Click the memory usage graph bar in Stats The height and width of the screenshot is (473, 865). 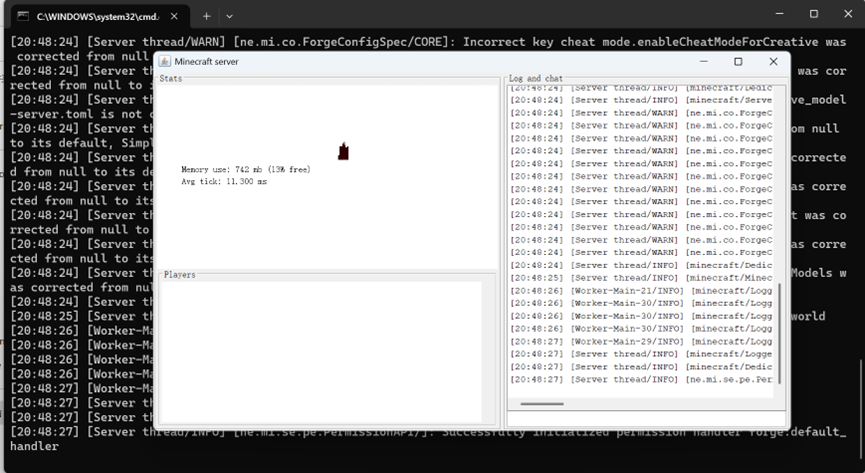tap(343, 151)
